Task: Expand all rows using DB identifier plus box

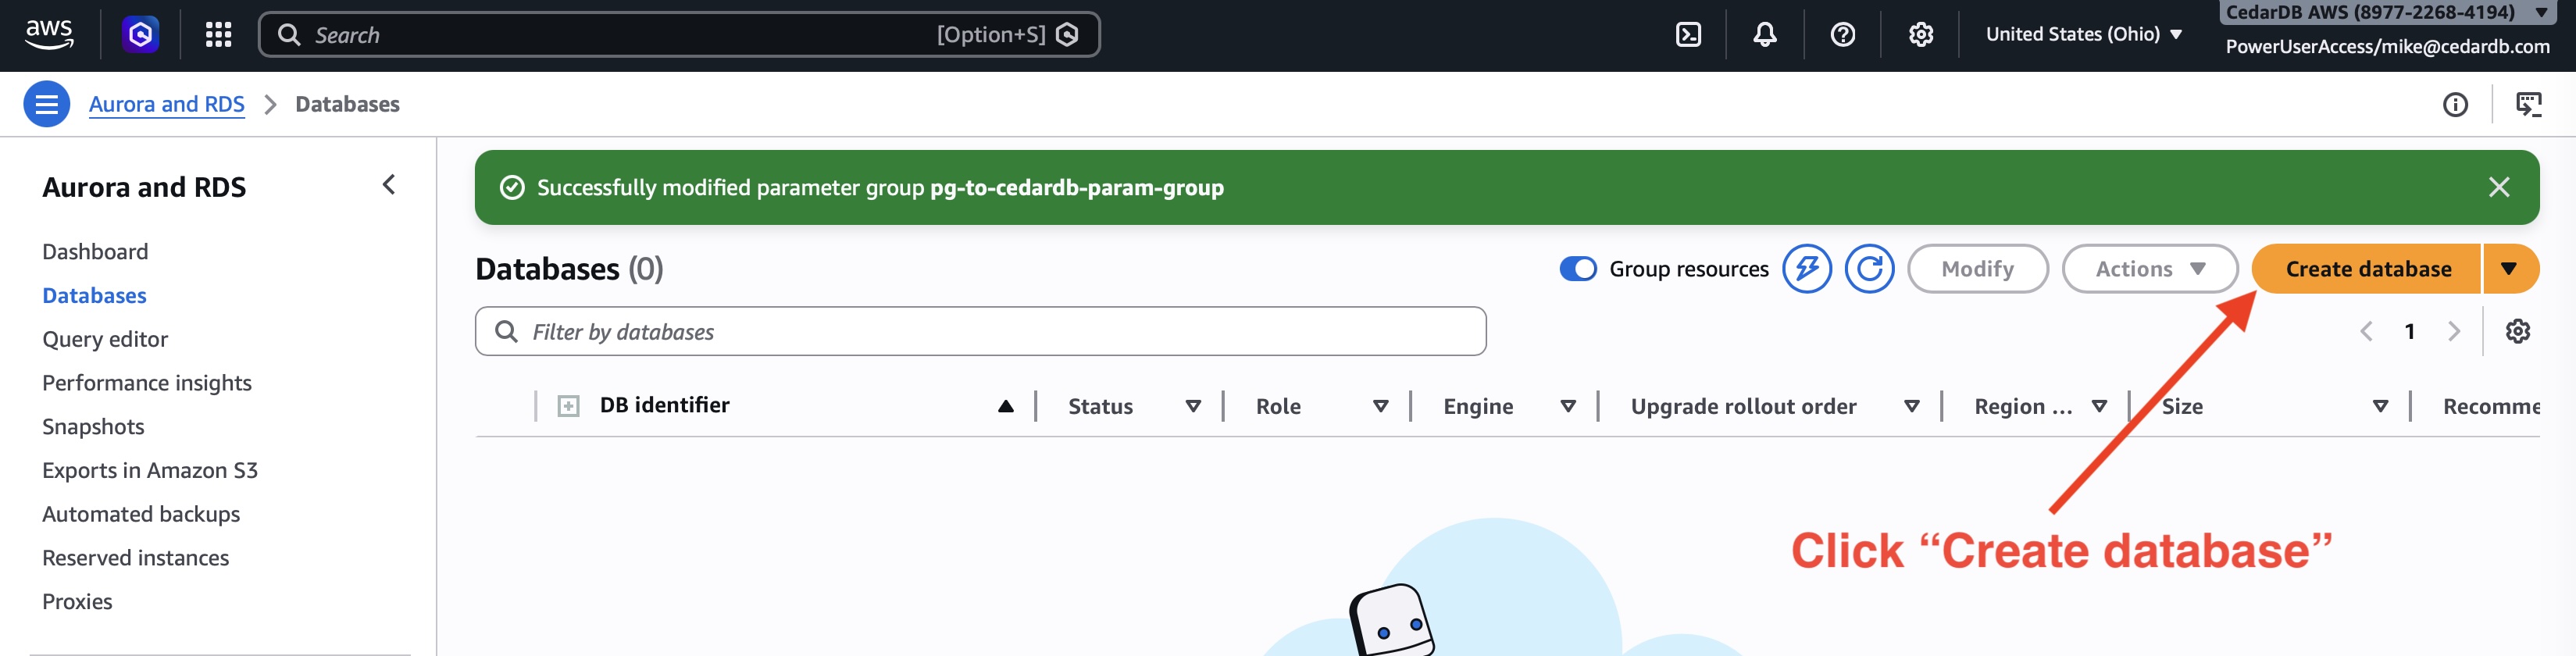Action: pyautogui.click(x=568, y=406)
